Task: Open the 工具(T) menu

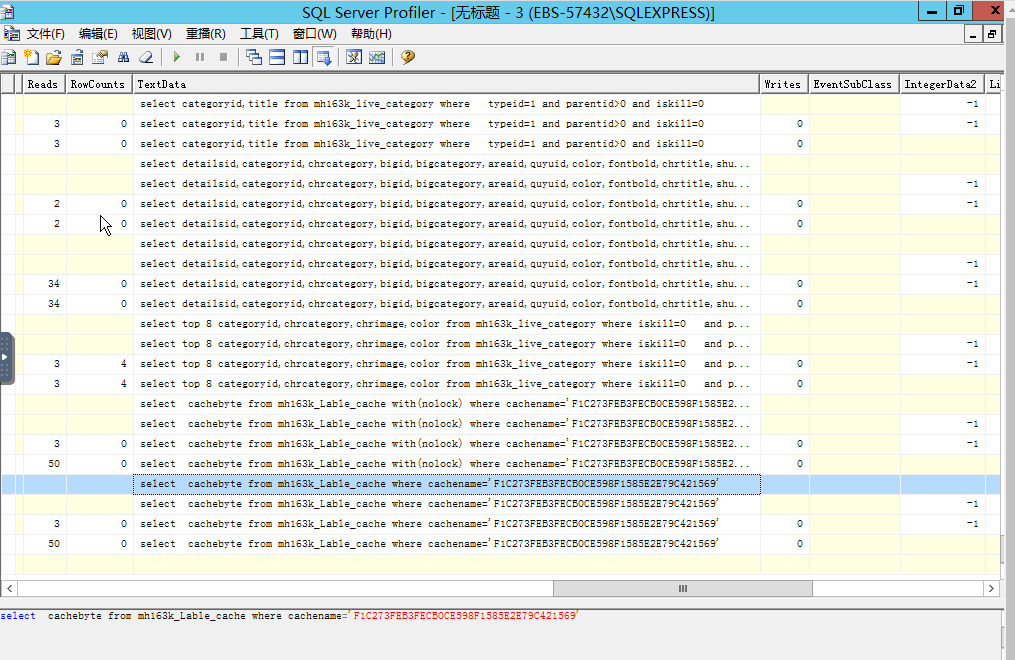Action: (x=259, y=34)
